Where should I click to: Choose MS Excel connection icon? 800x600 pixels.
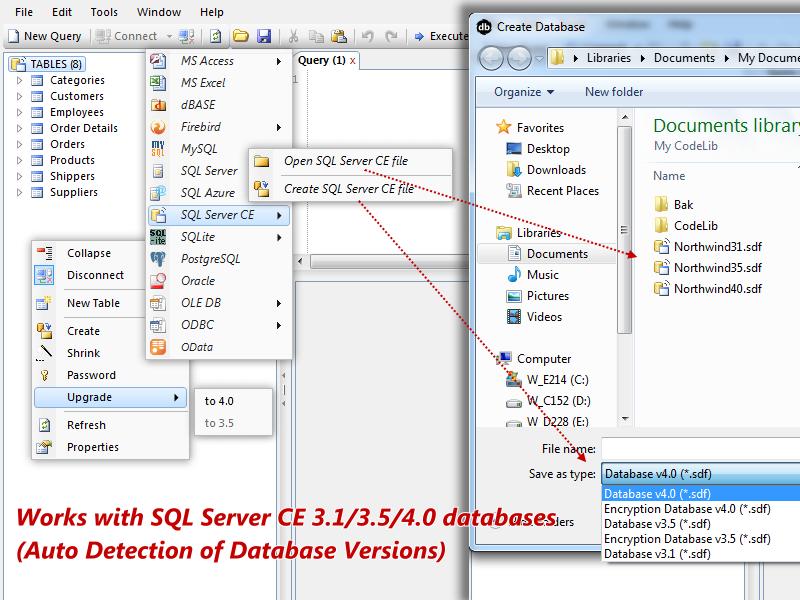[158, 83]
